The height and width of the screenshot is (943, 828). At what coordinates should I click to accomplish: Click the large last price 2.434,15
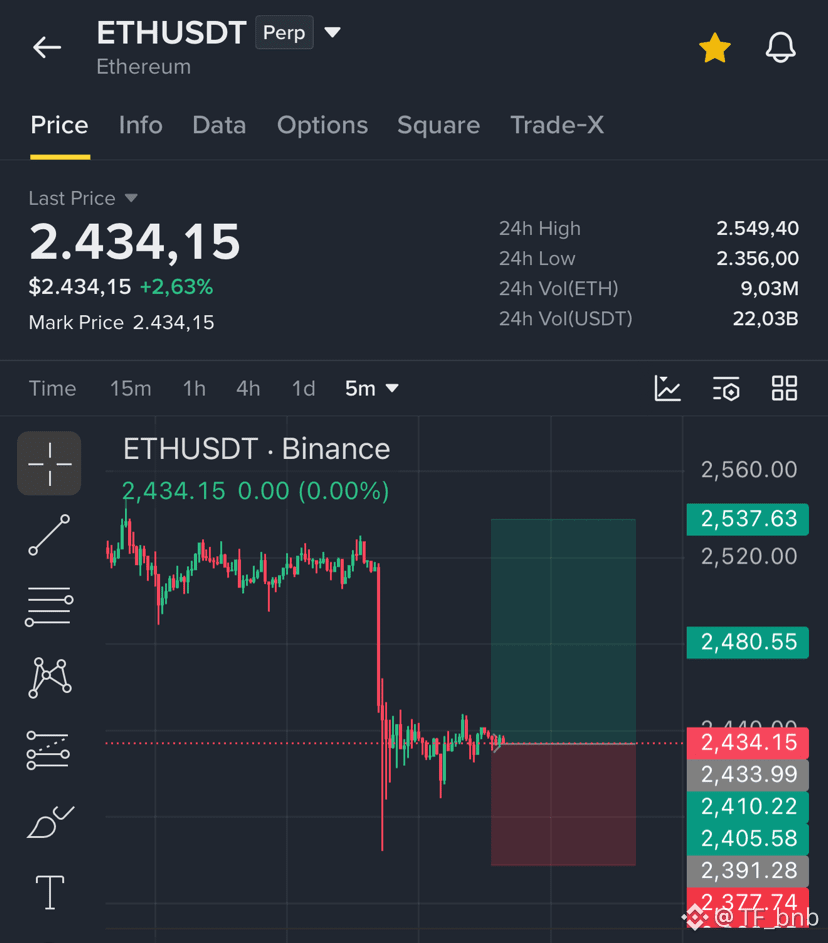click(135, 243)
